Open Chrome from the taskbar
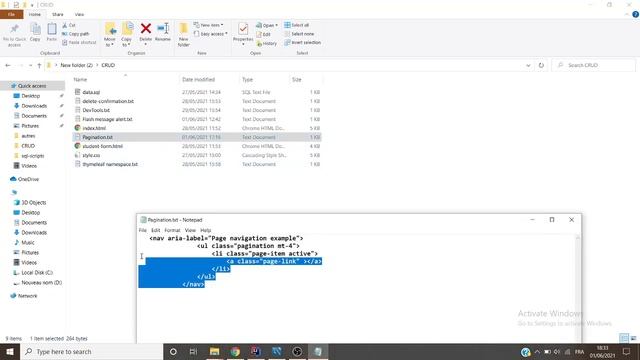Image resolution: width=640 pixels, height=360 pixels. (x=235, y=351)
